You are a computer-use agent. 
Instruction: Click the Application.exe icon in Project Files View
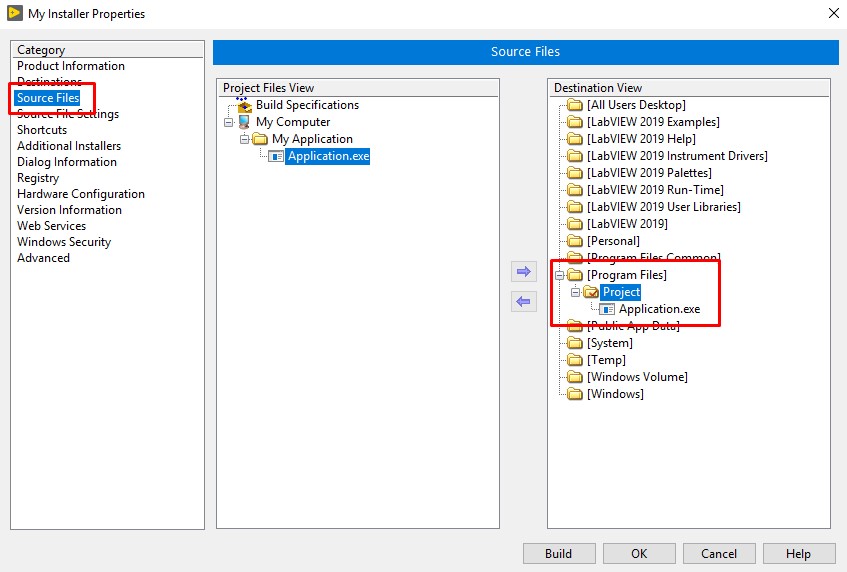(277, 156)
